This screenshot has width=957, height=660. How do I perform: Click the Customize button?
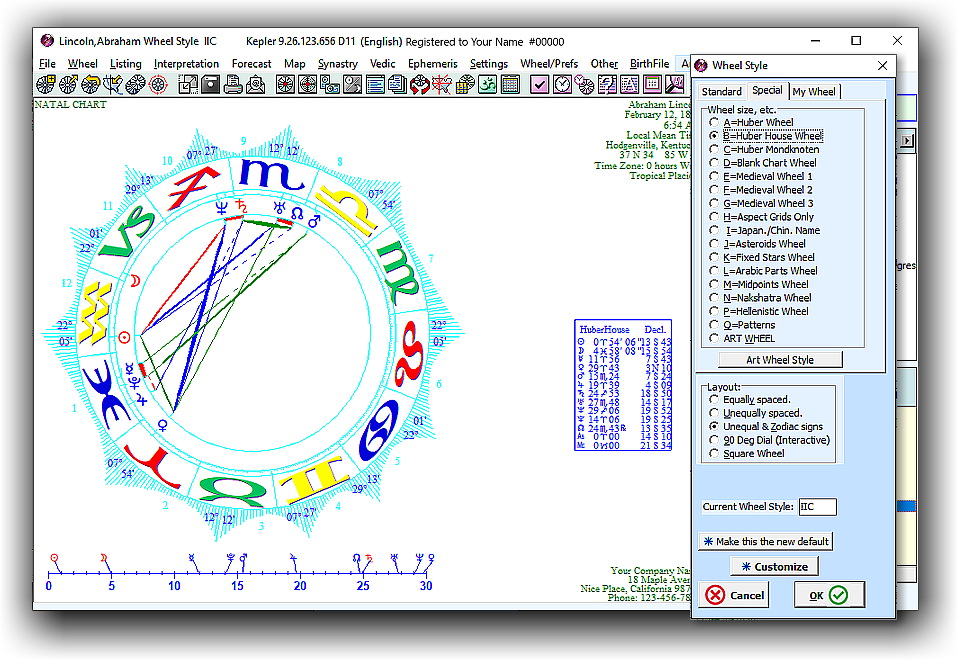coord(774,566)
